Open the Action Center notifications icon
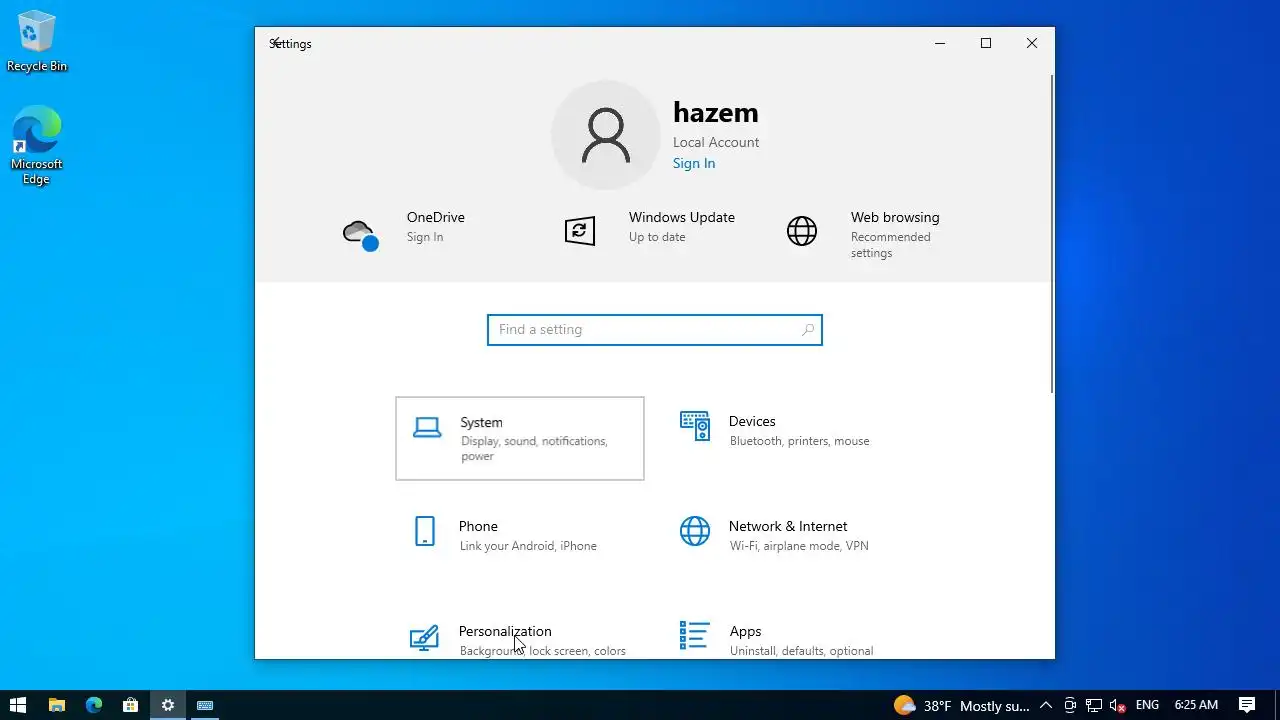 pyautogui.click(x=1247, y=705)
